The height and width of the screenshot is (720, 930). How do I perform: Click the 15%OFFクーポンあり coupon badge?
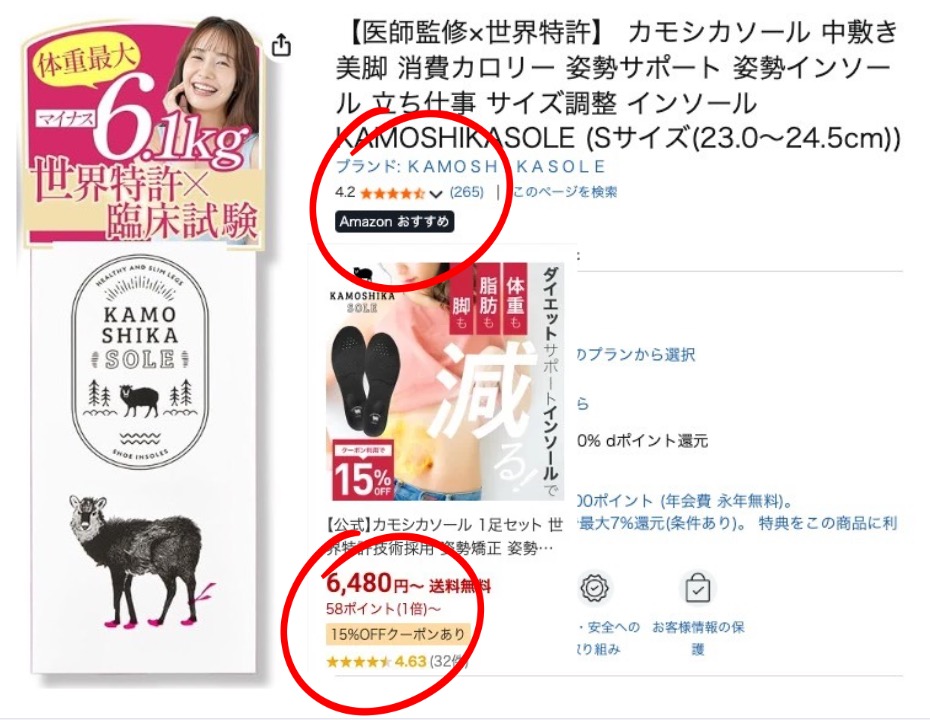click(398, 634)
